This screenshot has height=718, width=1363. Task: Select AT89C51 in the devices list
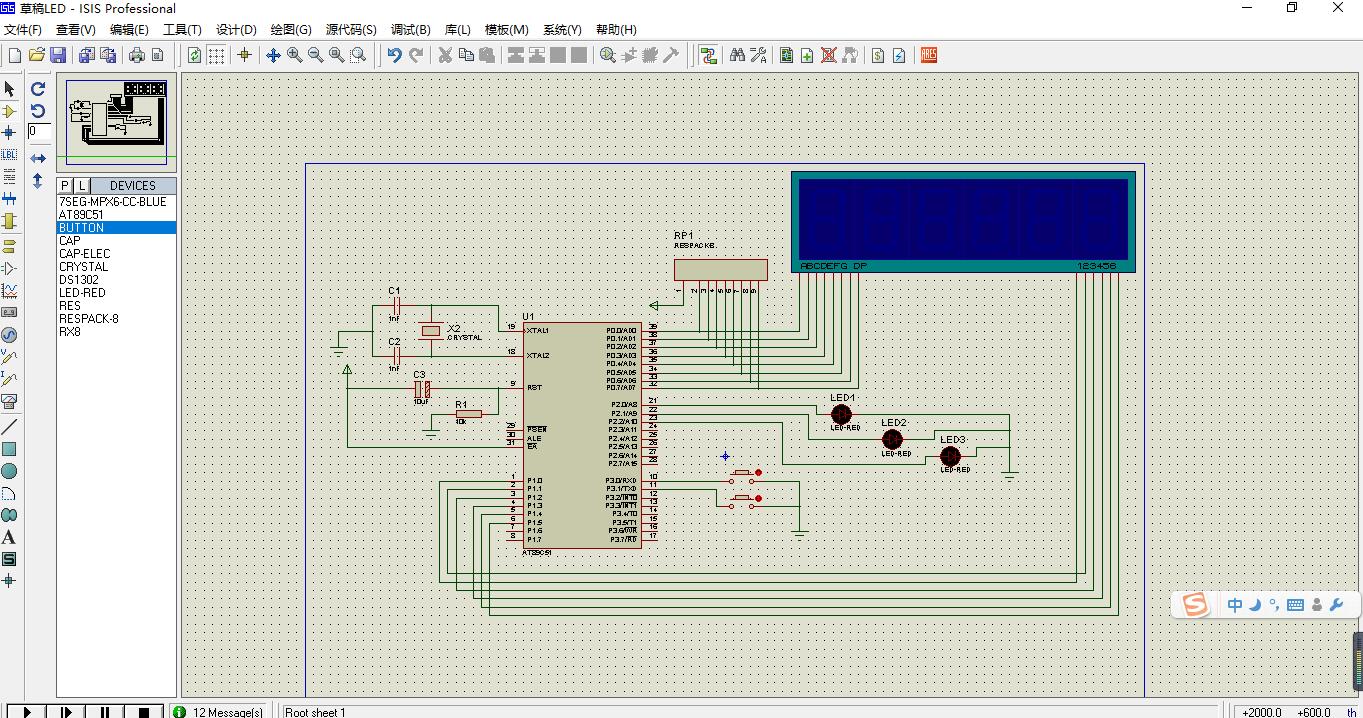(116, 215)
